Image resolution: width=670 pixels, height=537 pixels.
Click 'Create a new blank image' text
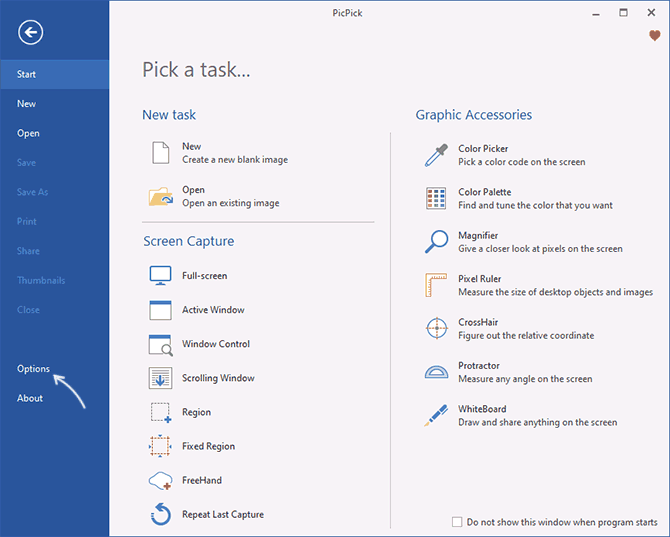click(x=235, y=160)
